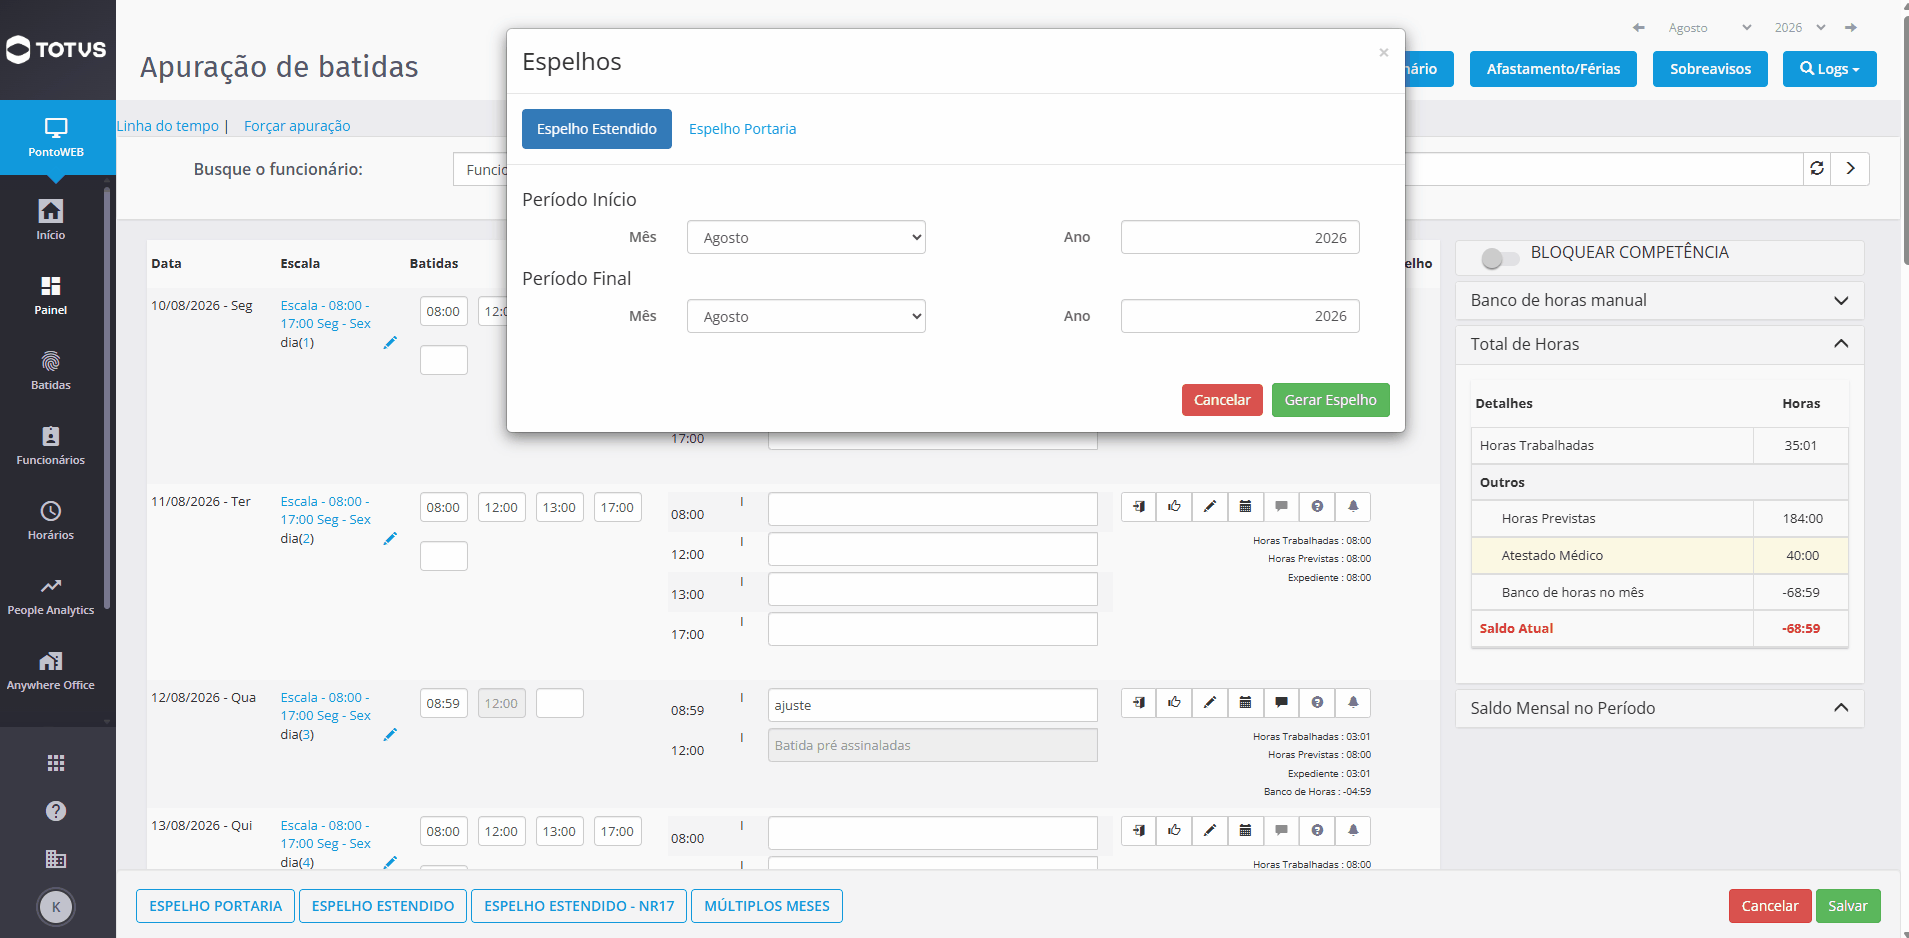Click Salvar at the bottom right

[x=1848, y=906]
